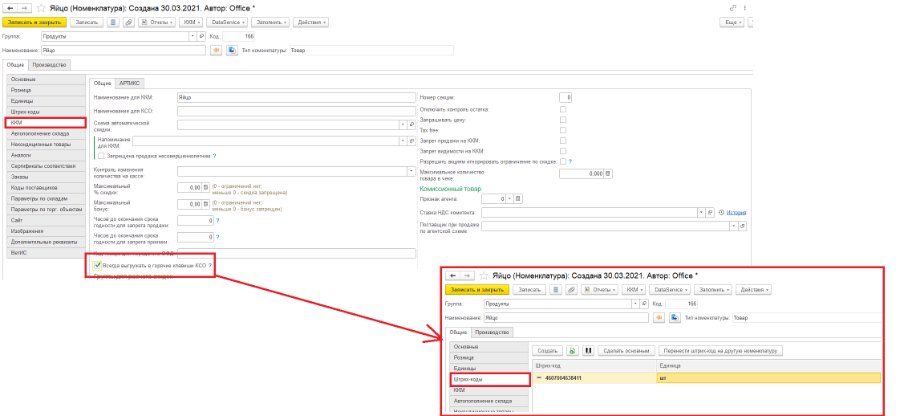
Task: Switch to АРТИКС tab
Action: pos(130,83)
